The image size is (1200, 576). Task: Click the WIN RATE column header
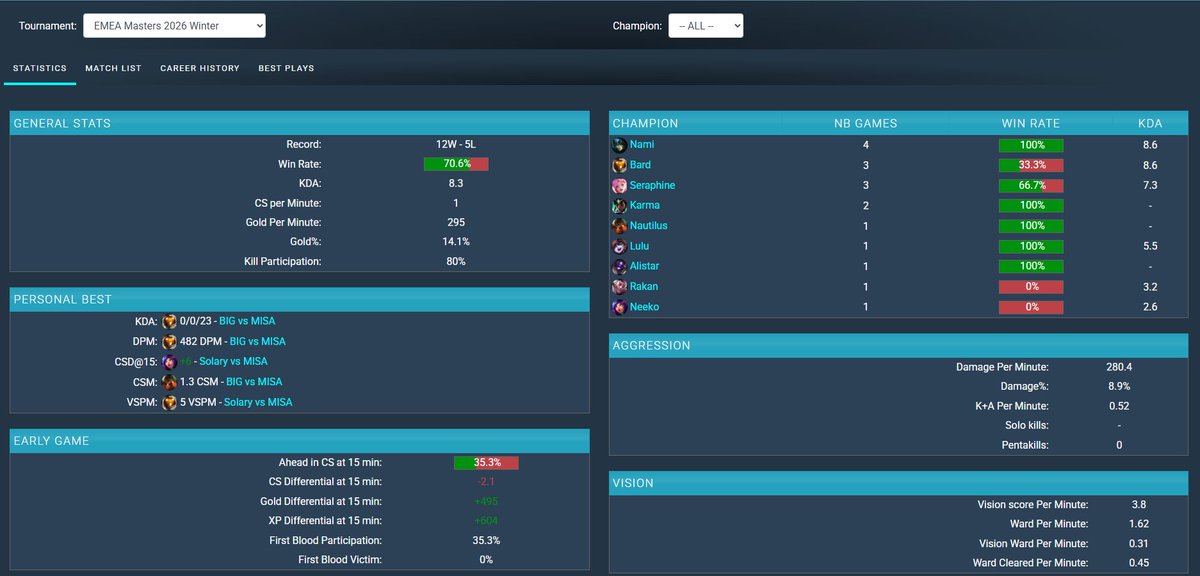1031,123
